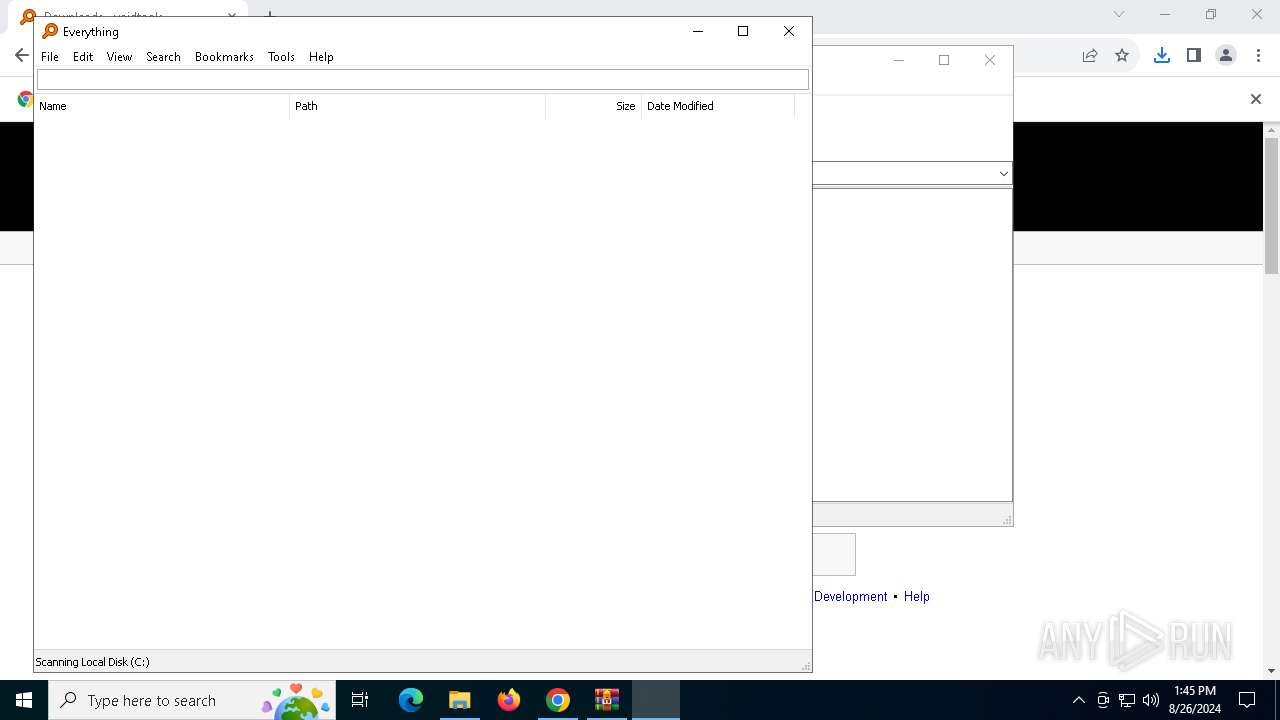Open File Explorer from taskbar
This screenshot has height=720, width=1280.
click(x=460, y=700)
